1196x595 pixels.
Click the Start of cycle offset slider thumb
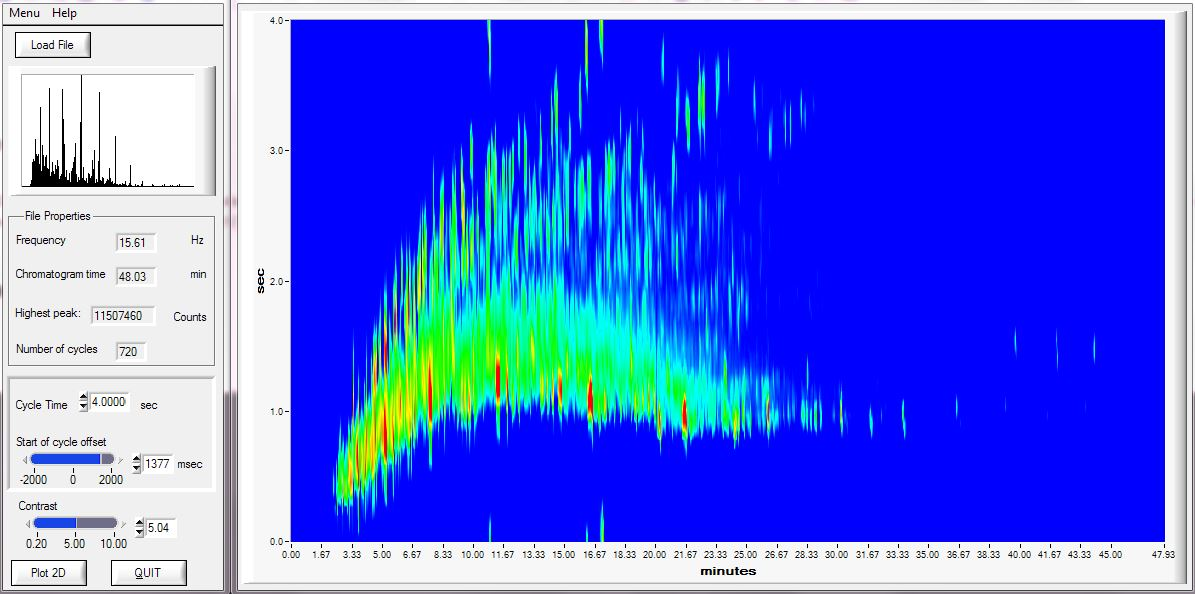[x=107, y=459]
